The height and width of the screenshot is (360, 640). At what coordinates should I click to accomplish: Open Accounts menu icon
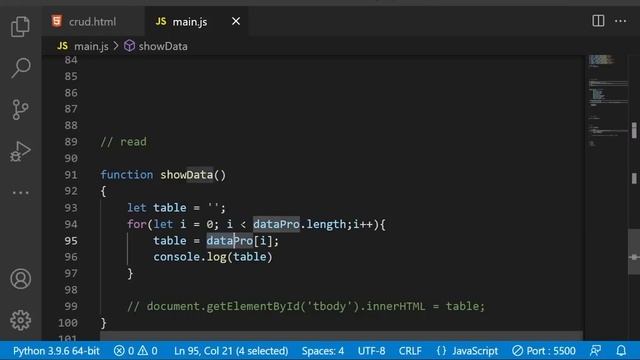click(x=20, y=279)
